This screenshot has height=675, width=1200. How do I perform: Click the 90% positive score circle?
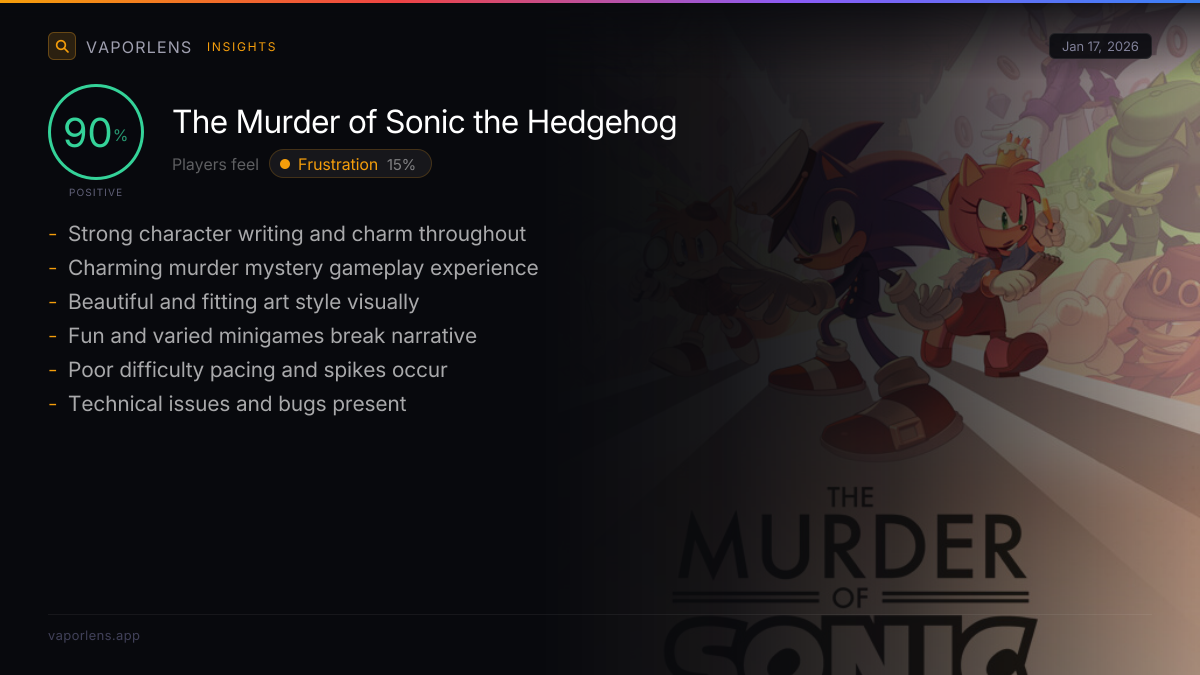pyautogui.click(x=96, y=132)
